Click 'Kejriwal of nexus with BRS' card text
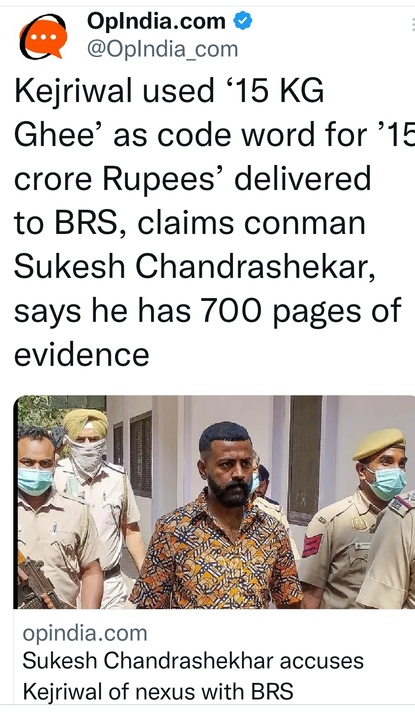 click(158, 691)
